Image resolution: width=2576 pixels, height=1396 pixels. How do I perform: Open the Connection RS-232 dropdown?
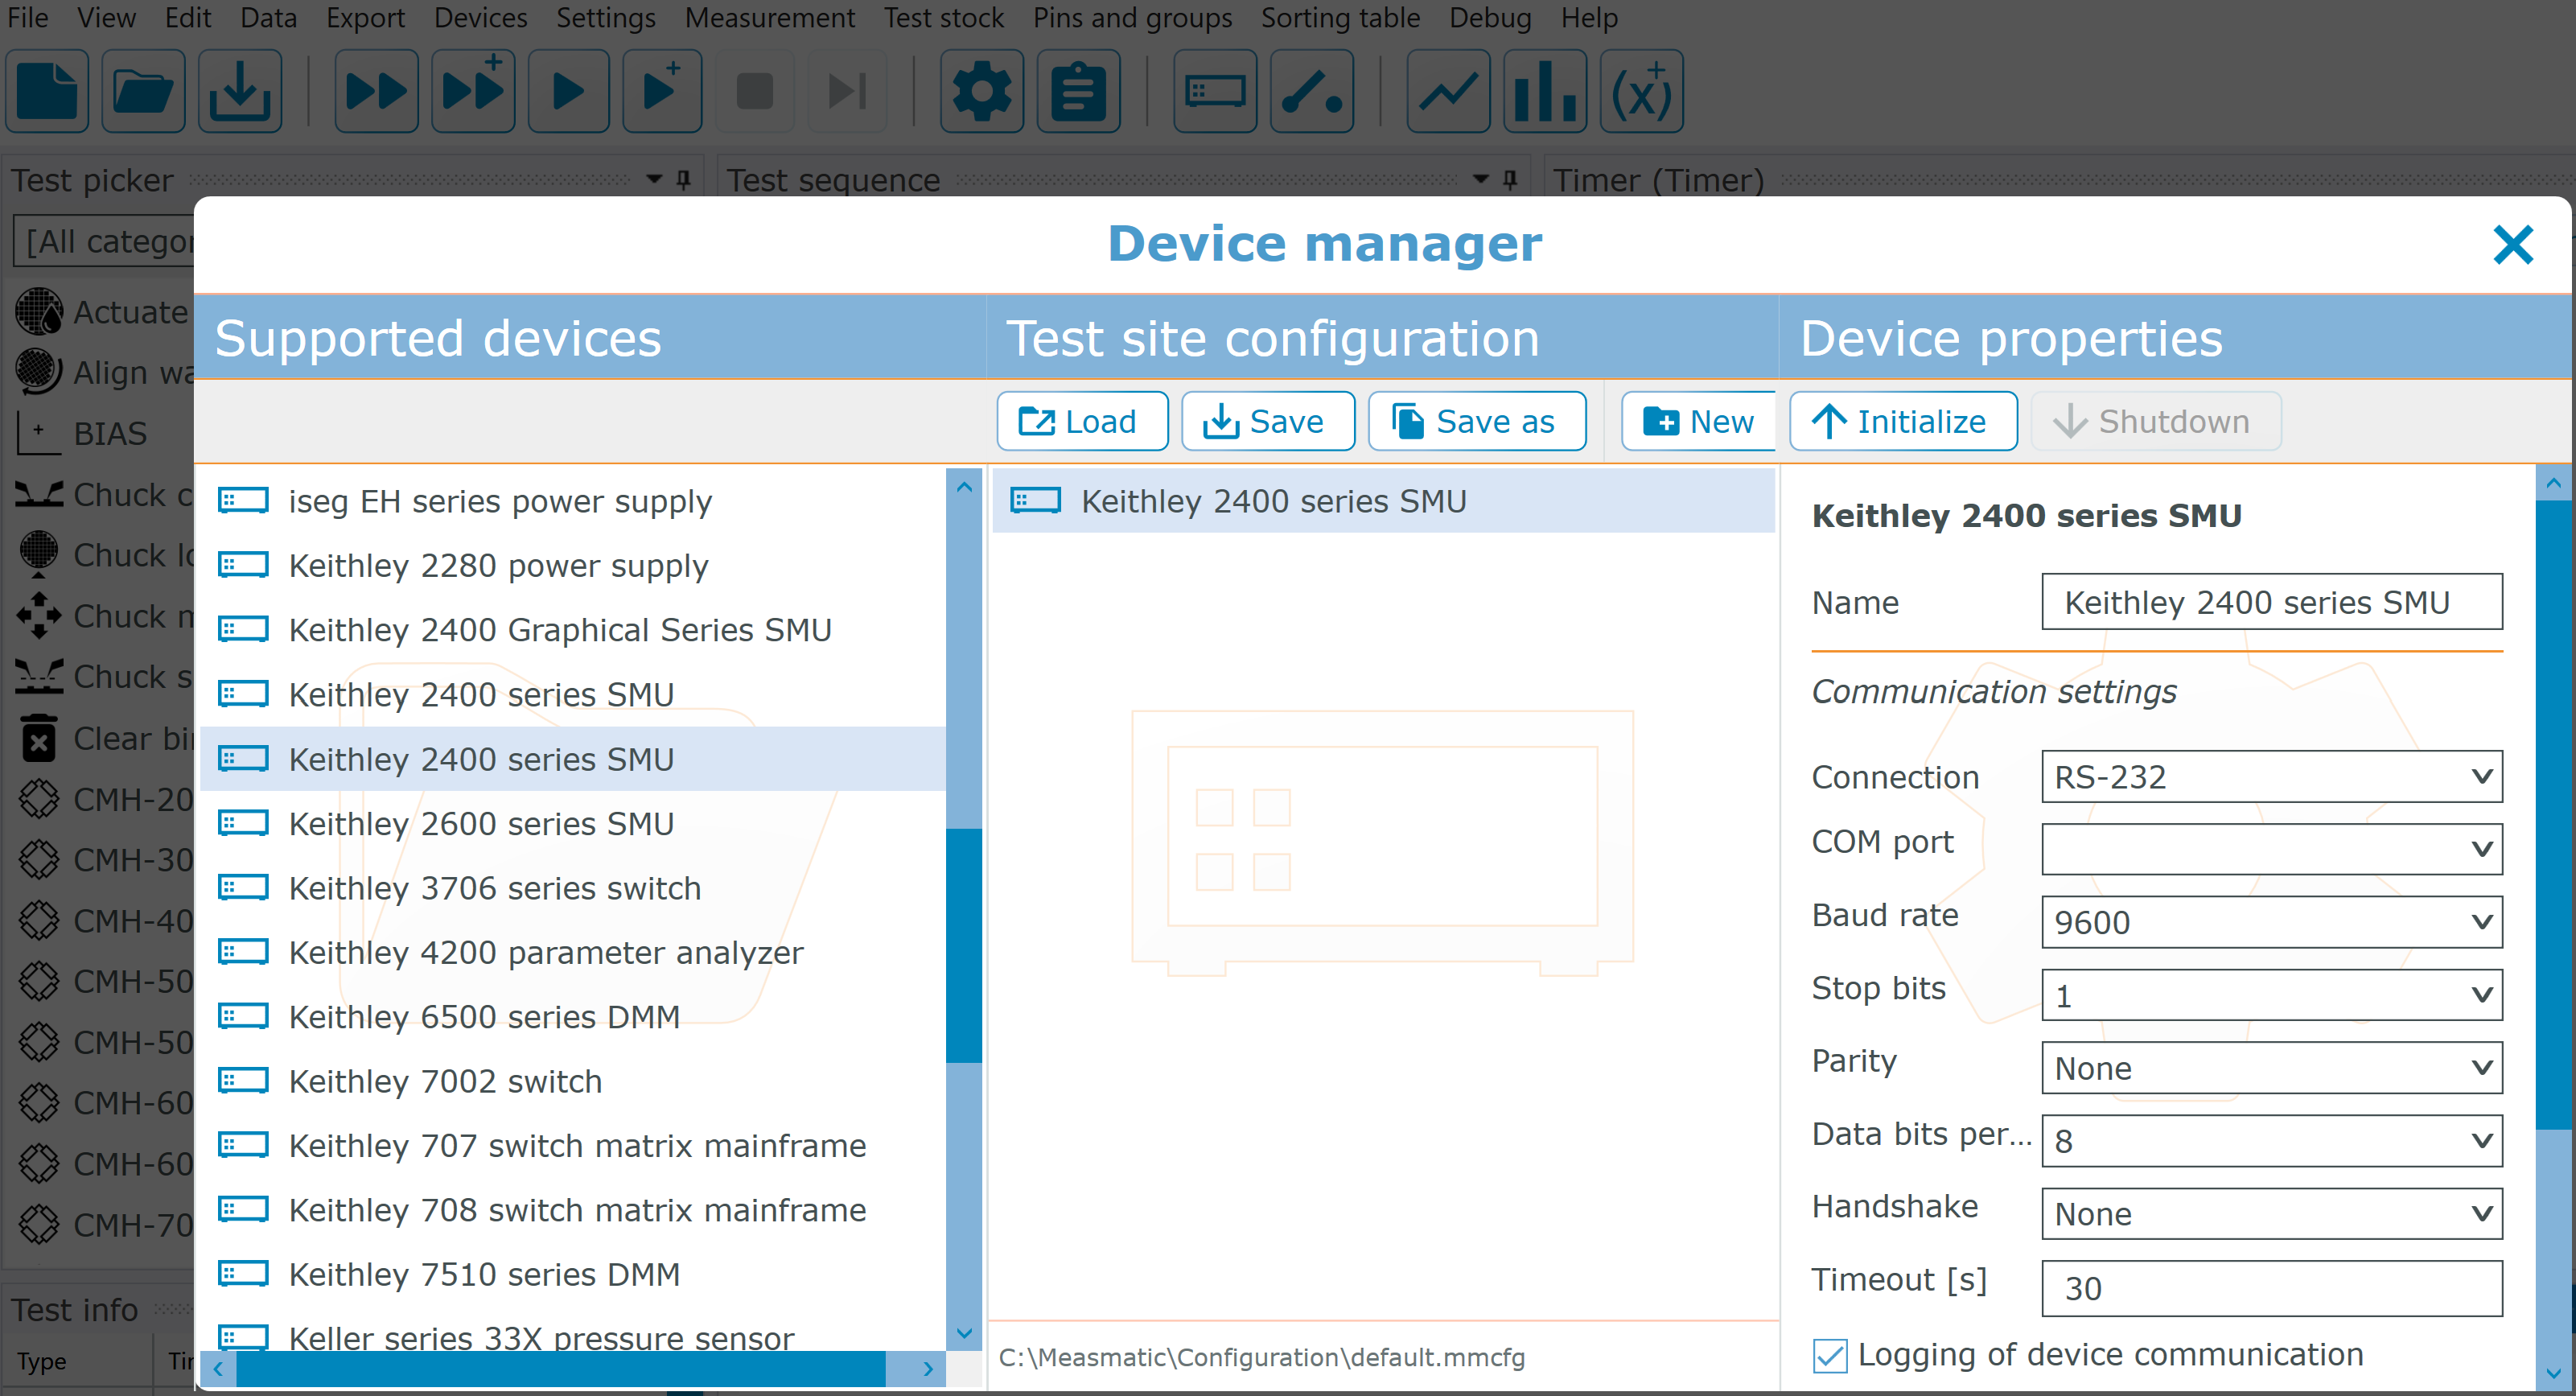tap(2272, 777)
